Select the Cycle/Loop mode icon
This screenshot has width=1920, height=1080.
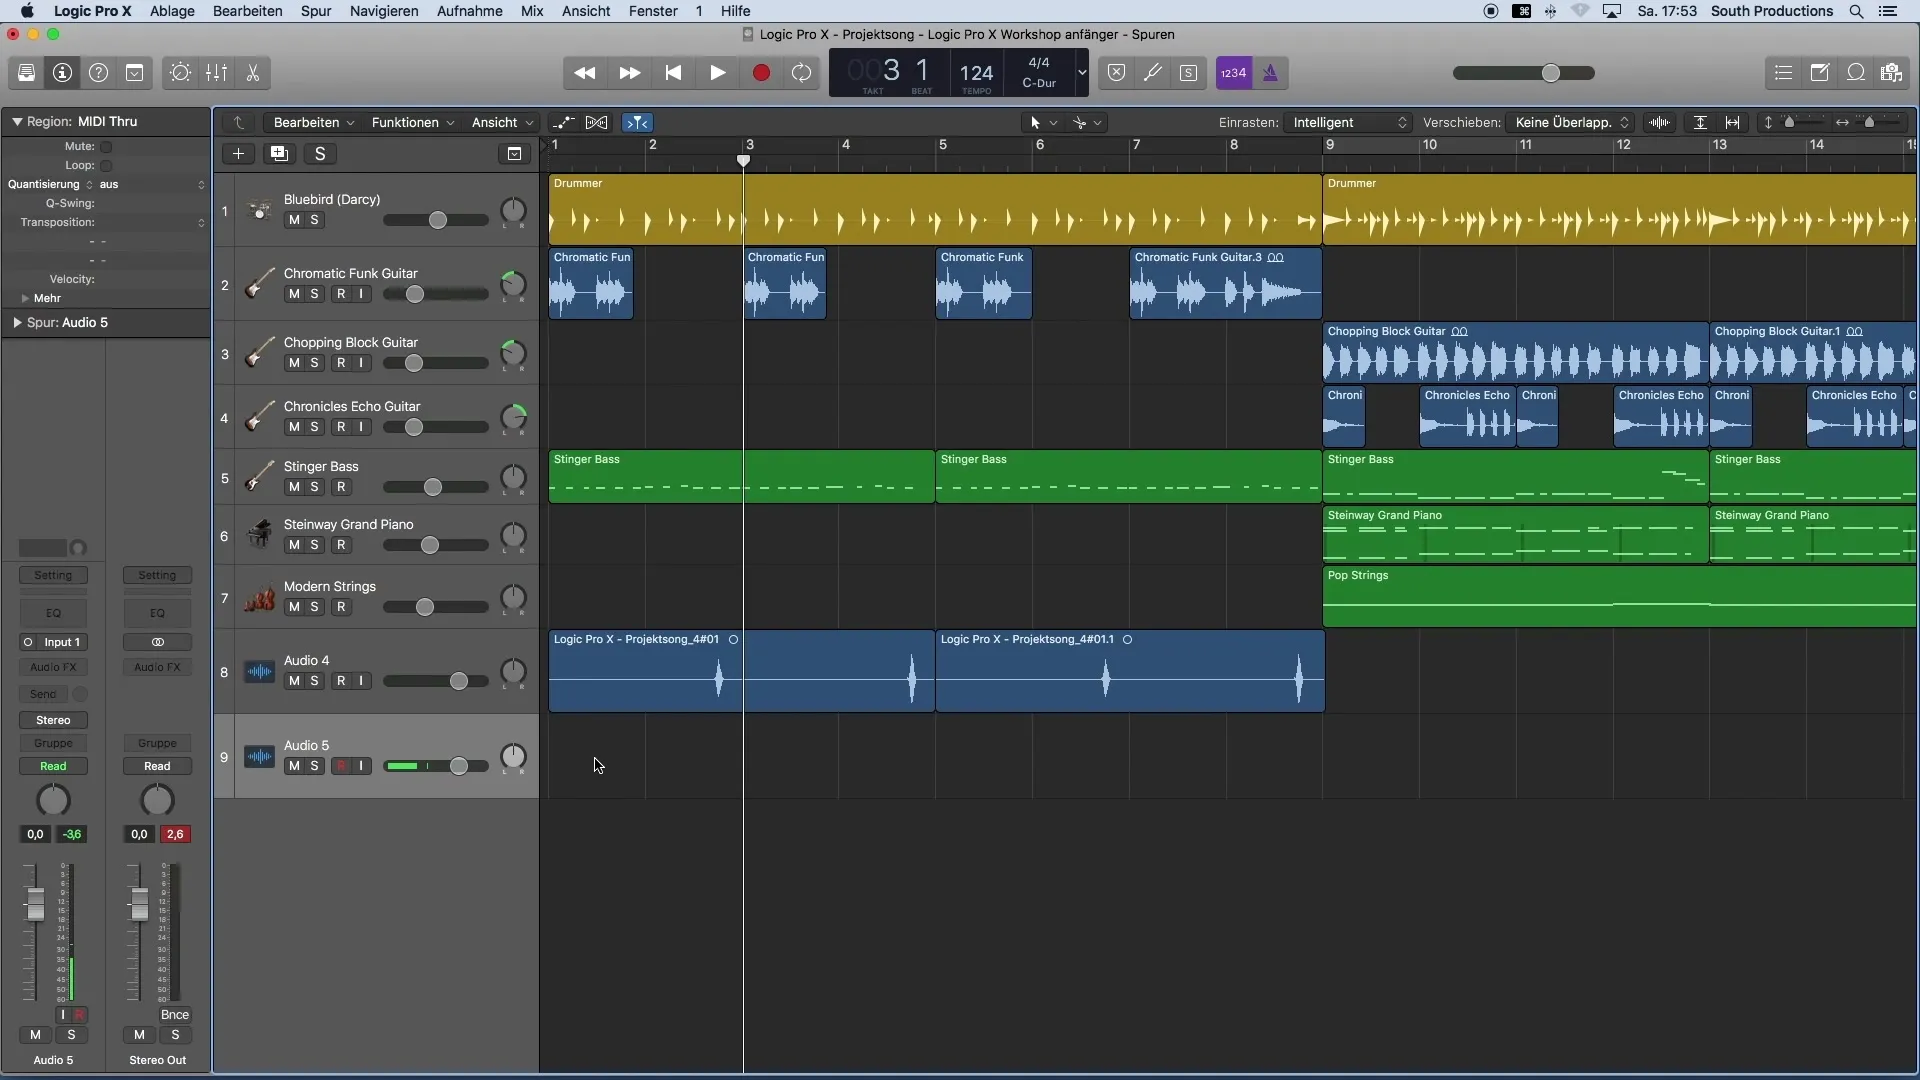click(x=802, y=73)
